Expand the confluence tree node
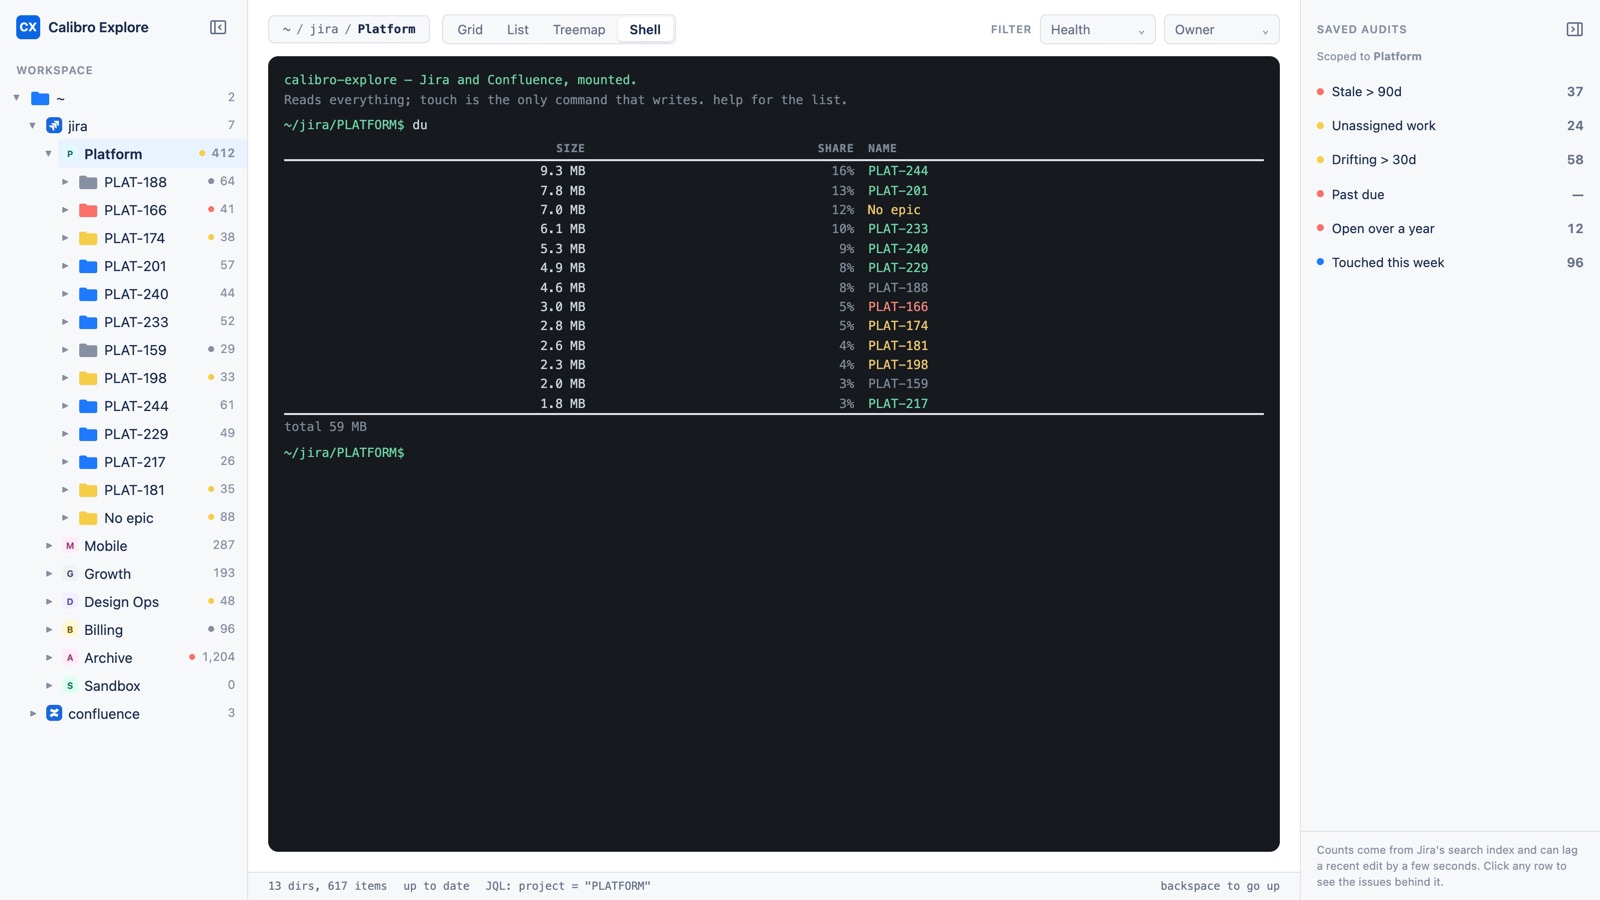The height and width of the screenshot is (900, 1600). 33,714
